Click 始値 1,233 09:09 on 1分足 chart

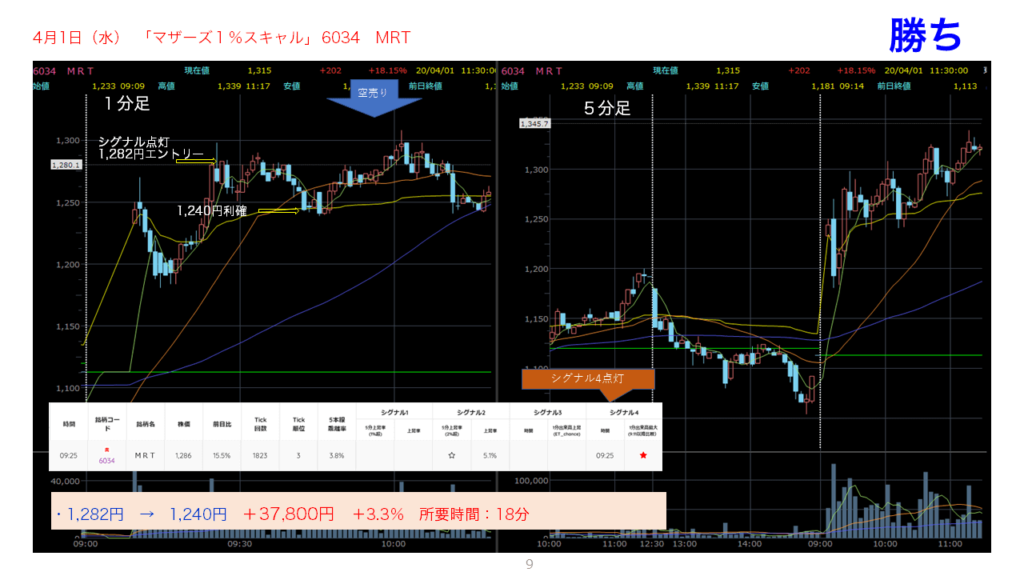click(89, 86)
